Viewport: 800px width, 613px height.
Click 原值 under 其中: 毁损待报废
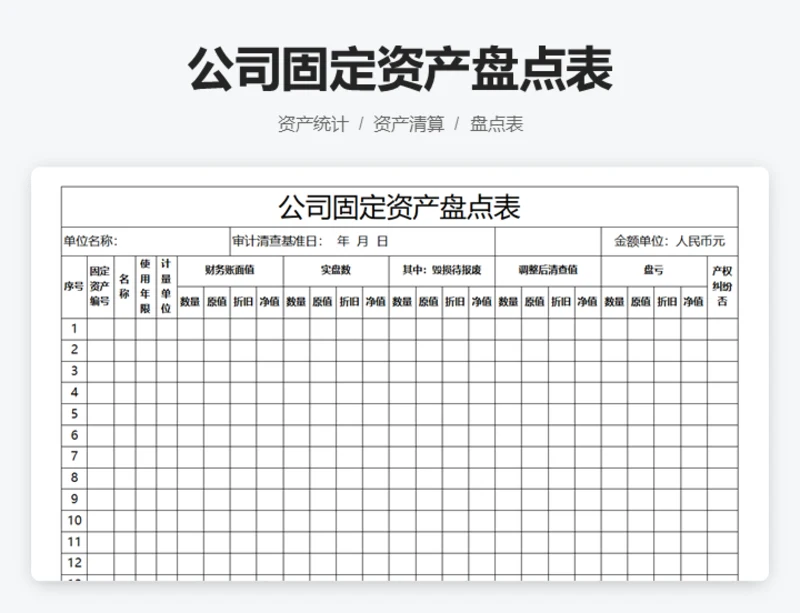click(429, 302)
